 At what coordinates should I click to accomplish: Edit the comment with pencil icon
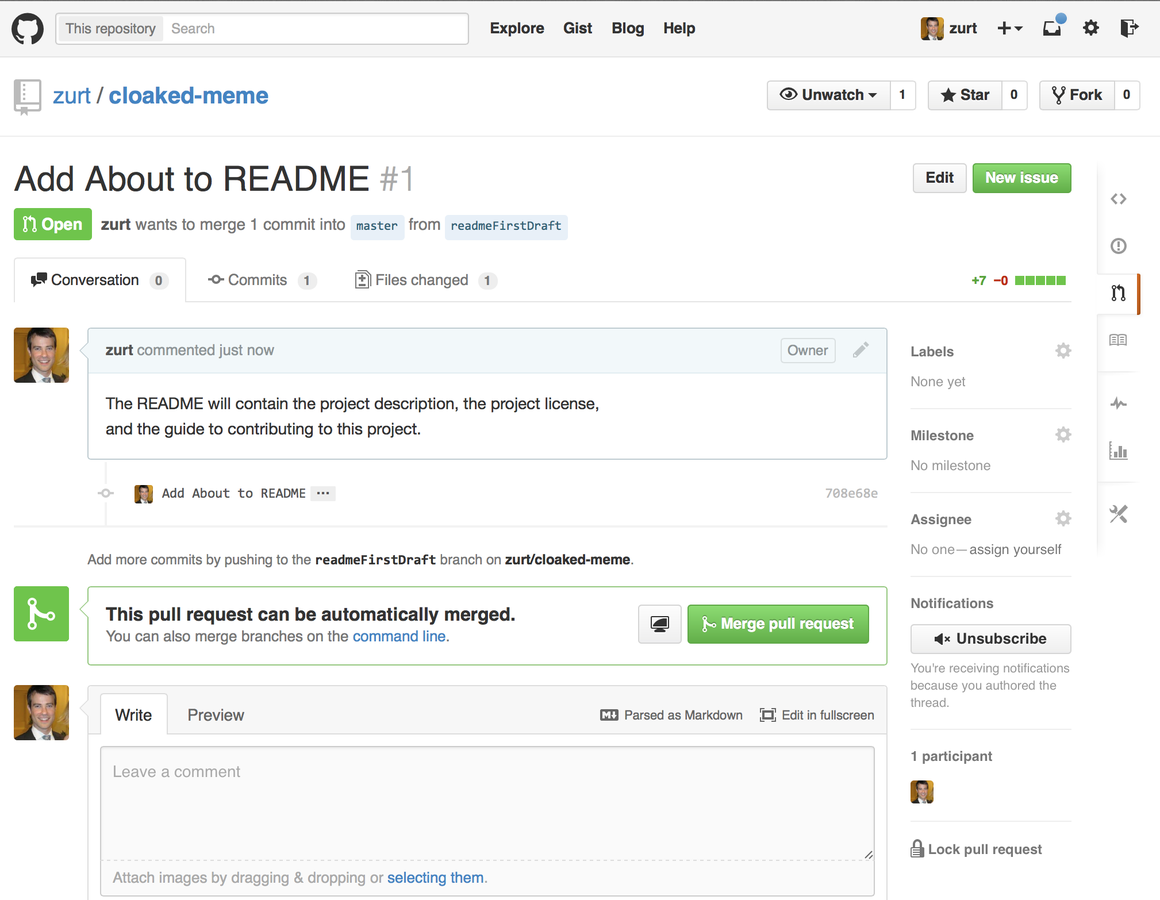pos(860,350)
